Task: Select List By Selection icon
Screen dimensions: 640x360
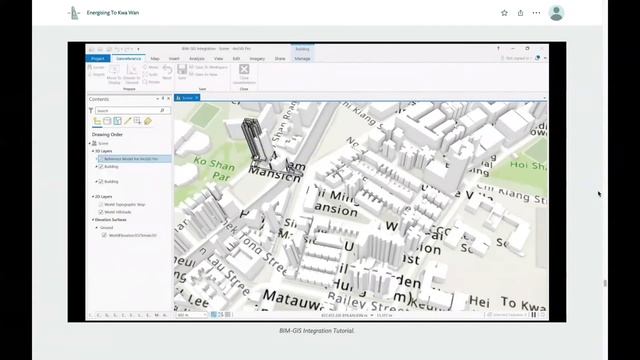Action: tap(117, 121)
